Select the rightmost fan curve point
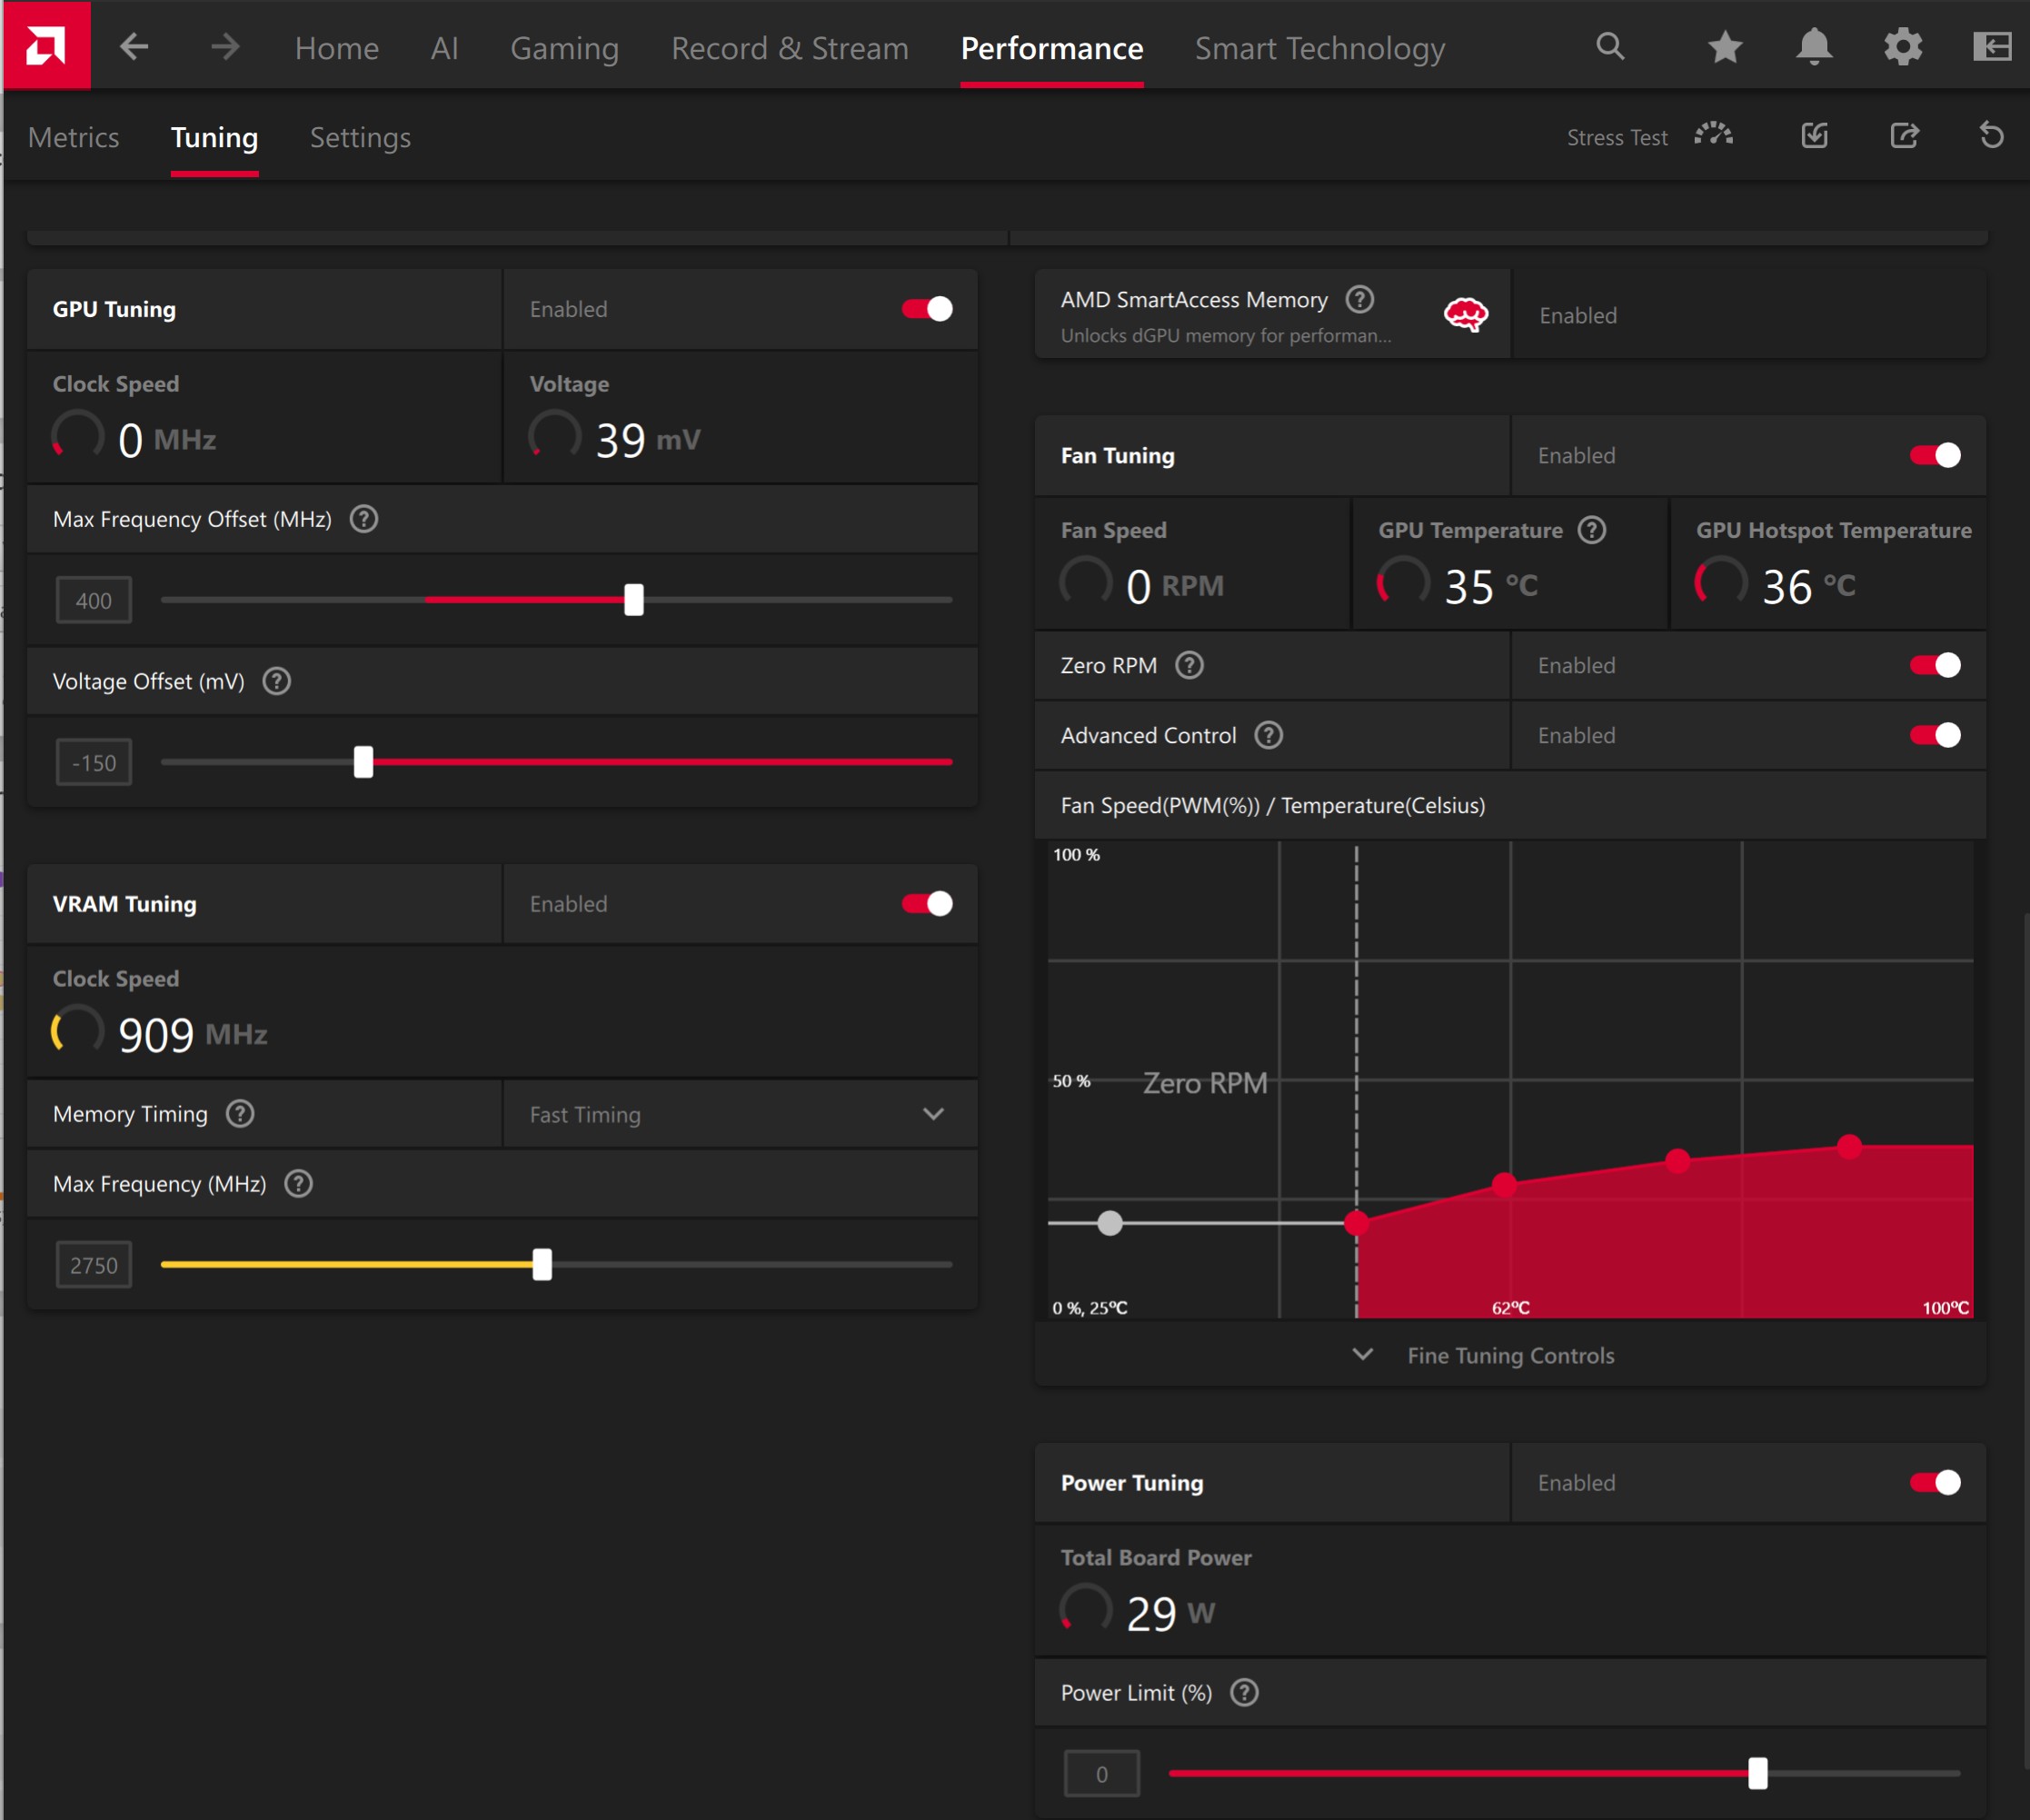The width and height of the screenshot is (2030, 1820). click(x=1850, y=1146)
